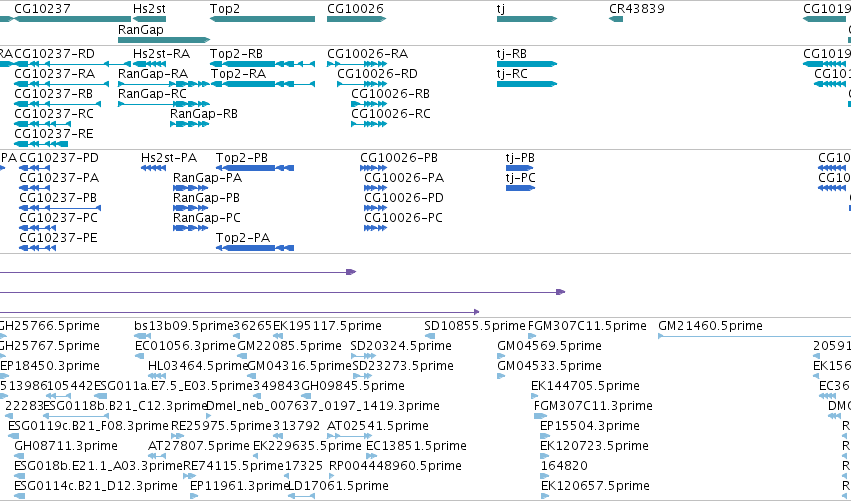Select protein RanGap-PC
The image size is (851, 501).
point(207,218)
